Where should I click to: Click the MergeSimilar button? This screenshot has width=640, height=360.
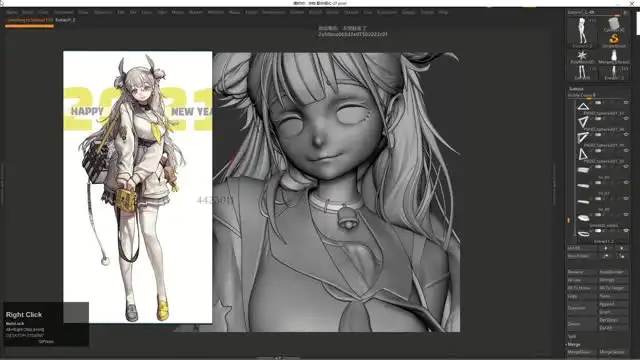(x=613, y=352)
